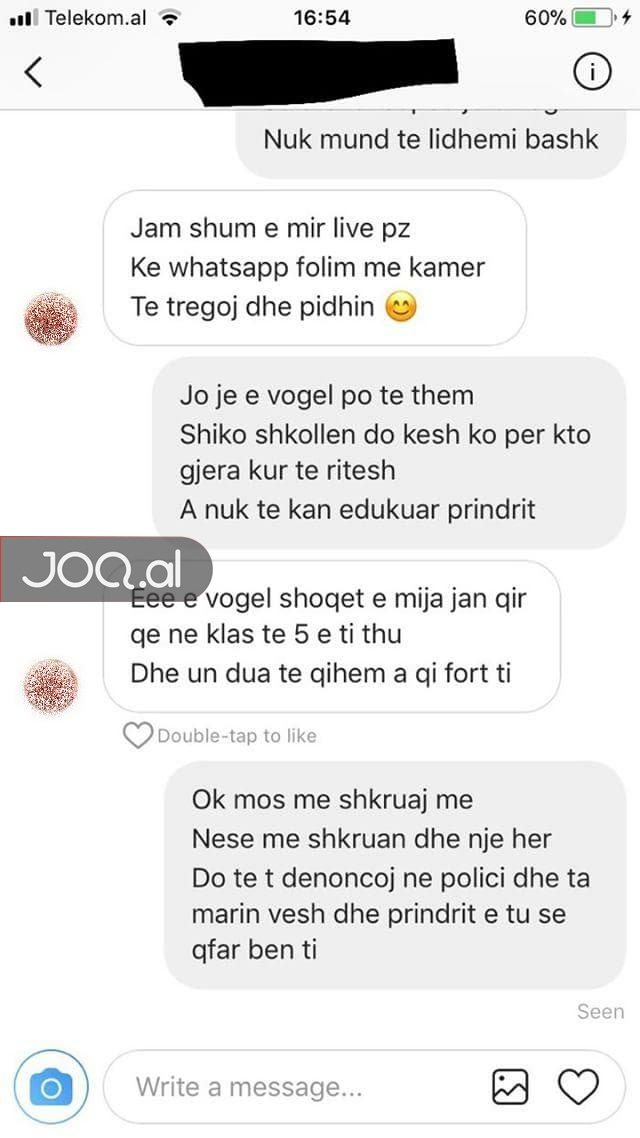Tap the Double-tap to like text
Viewport: 640px width, 1138px height.
237,736
